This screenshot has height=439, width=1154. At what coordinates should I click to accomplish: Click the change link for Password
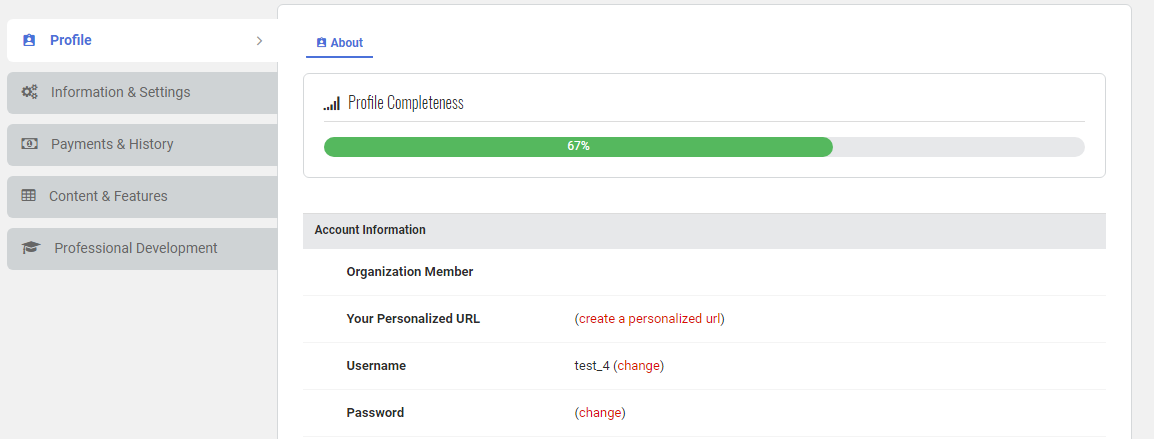click(x=600, y=412)
